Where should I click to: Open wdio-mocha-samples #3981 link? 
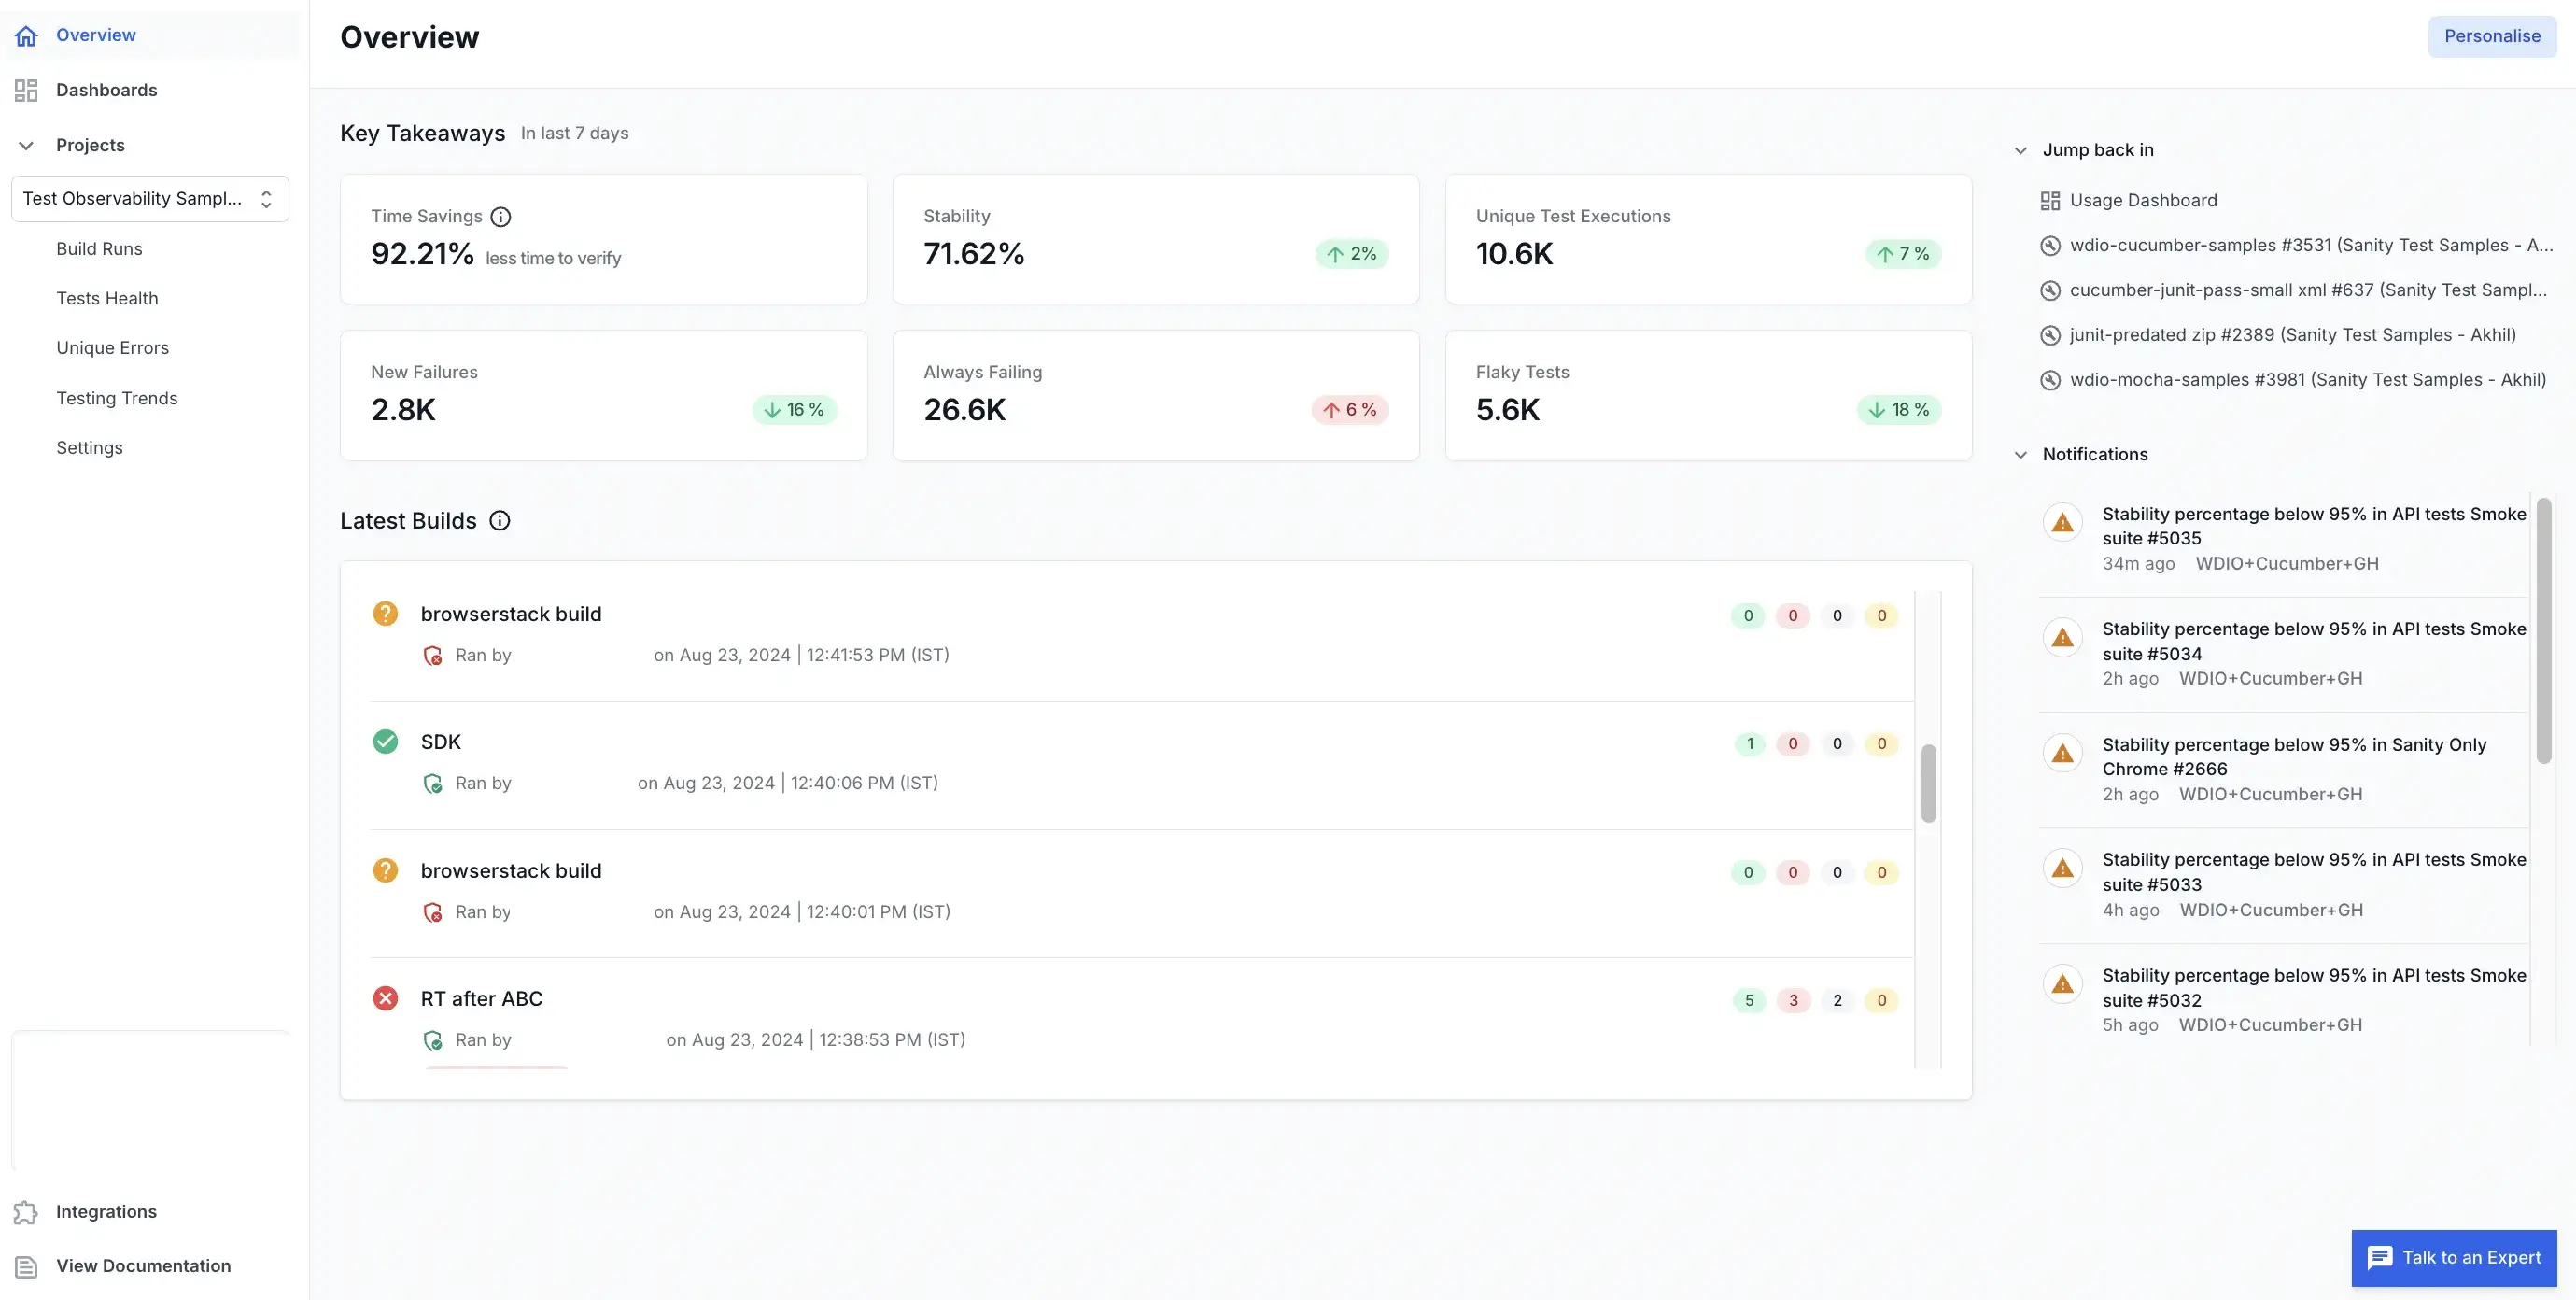2307,380
